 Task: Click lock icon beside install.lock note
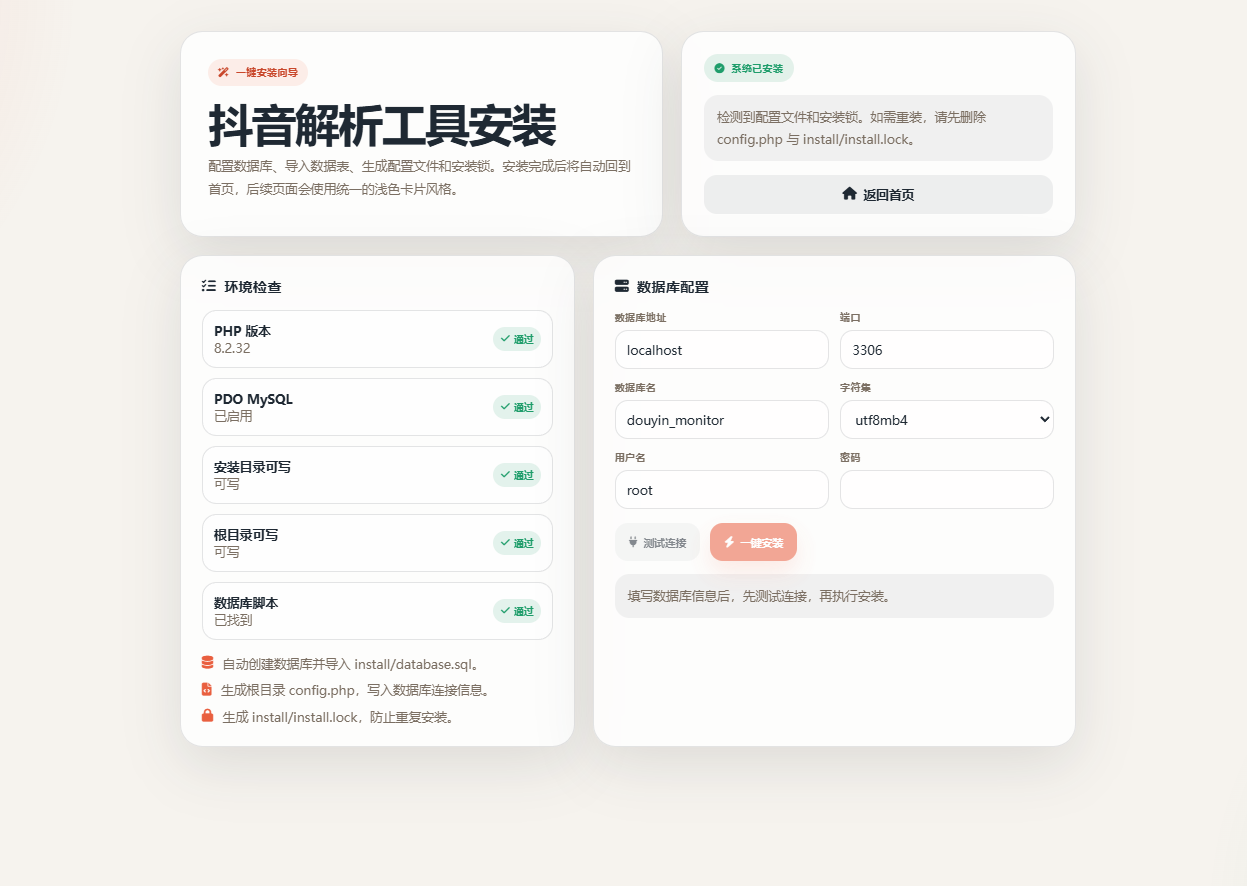[x=207, y=716]
